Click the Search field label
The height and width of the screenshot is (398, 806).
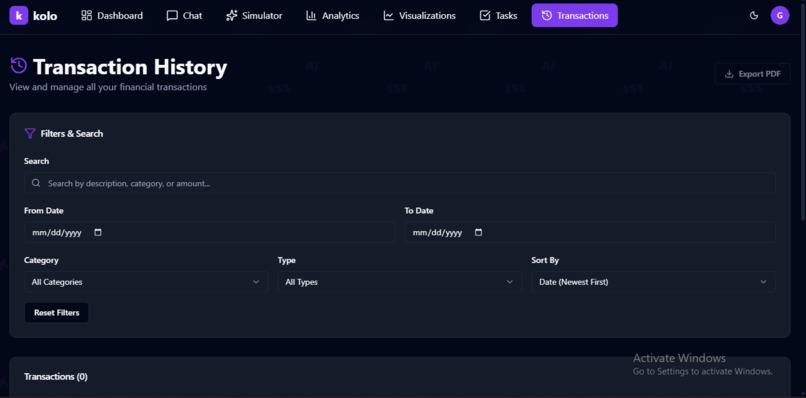coord(36,161)
